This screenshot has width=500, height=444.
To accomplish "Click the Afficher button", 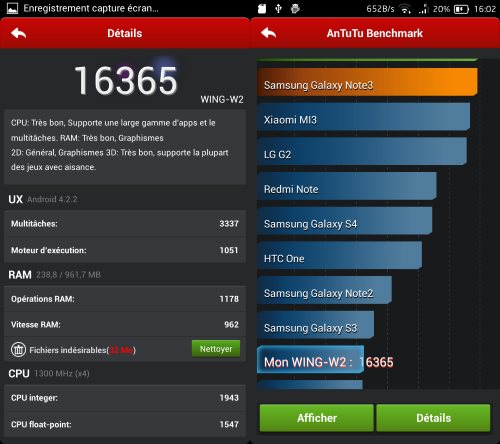I will [317, 418].
